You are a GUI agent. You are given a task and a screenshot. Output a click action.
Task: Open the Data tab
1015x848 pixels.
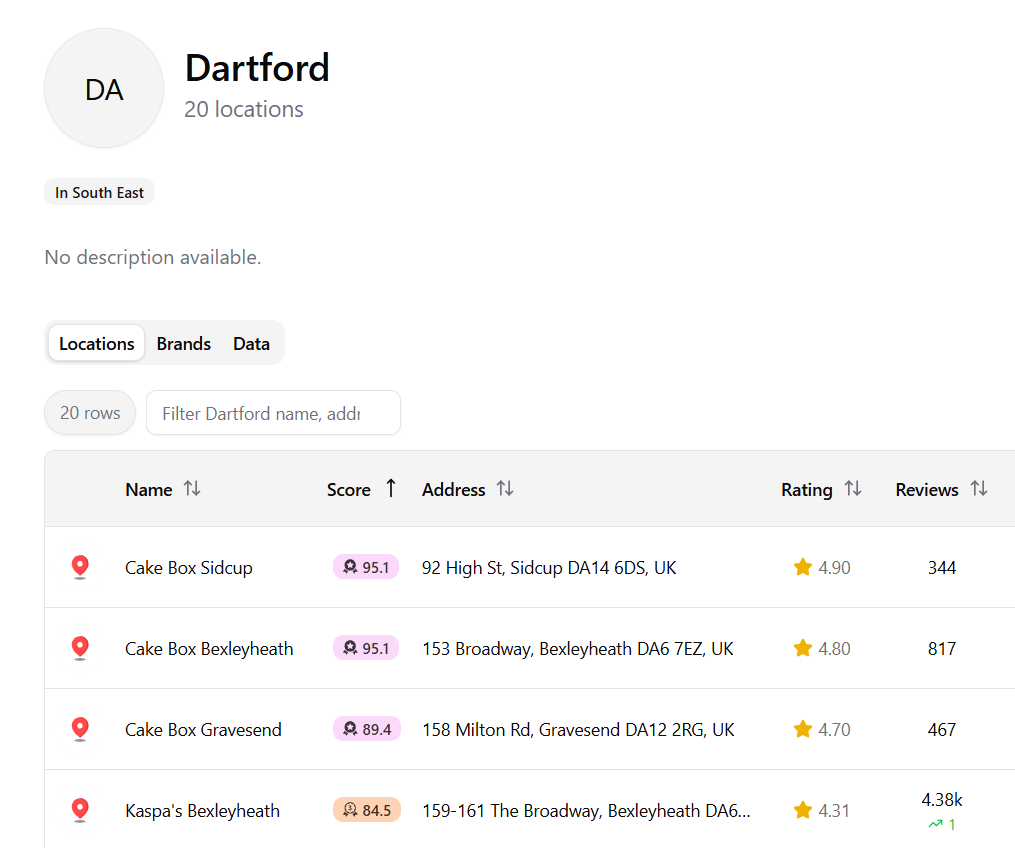pos(251,343)
